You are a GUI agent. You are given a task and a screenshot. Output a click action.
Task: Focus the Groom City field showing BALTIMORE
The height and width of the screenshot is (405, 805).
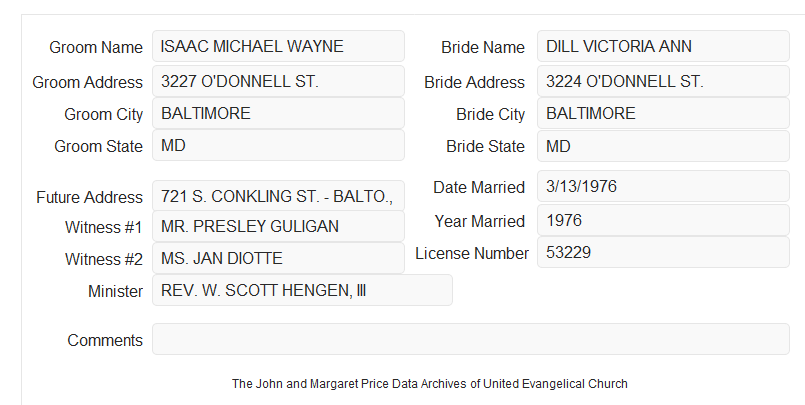278,113
